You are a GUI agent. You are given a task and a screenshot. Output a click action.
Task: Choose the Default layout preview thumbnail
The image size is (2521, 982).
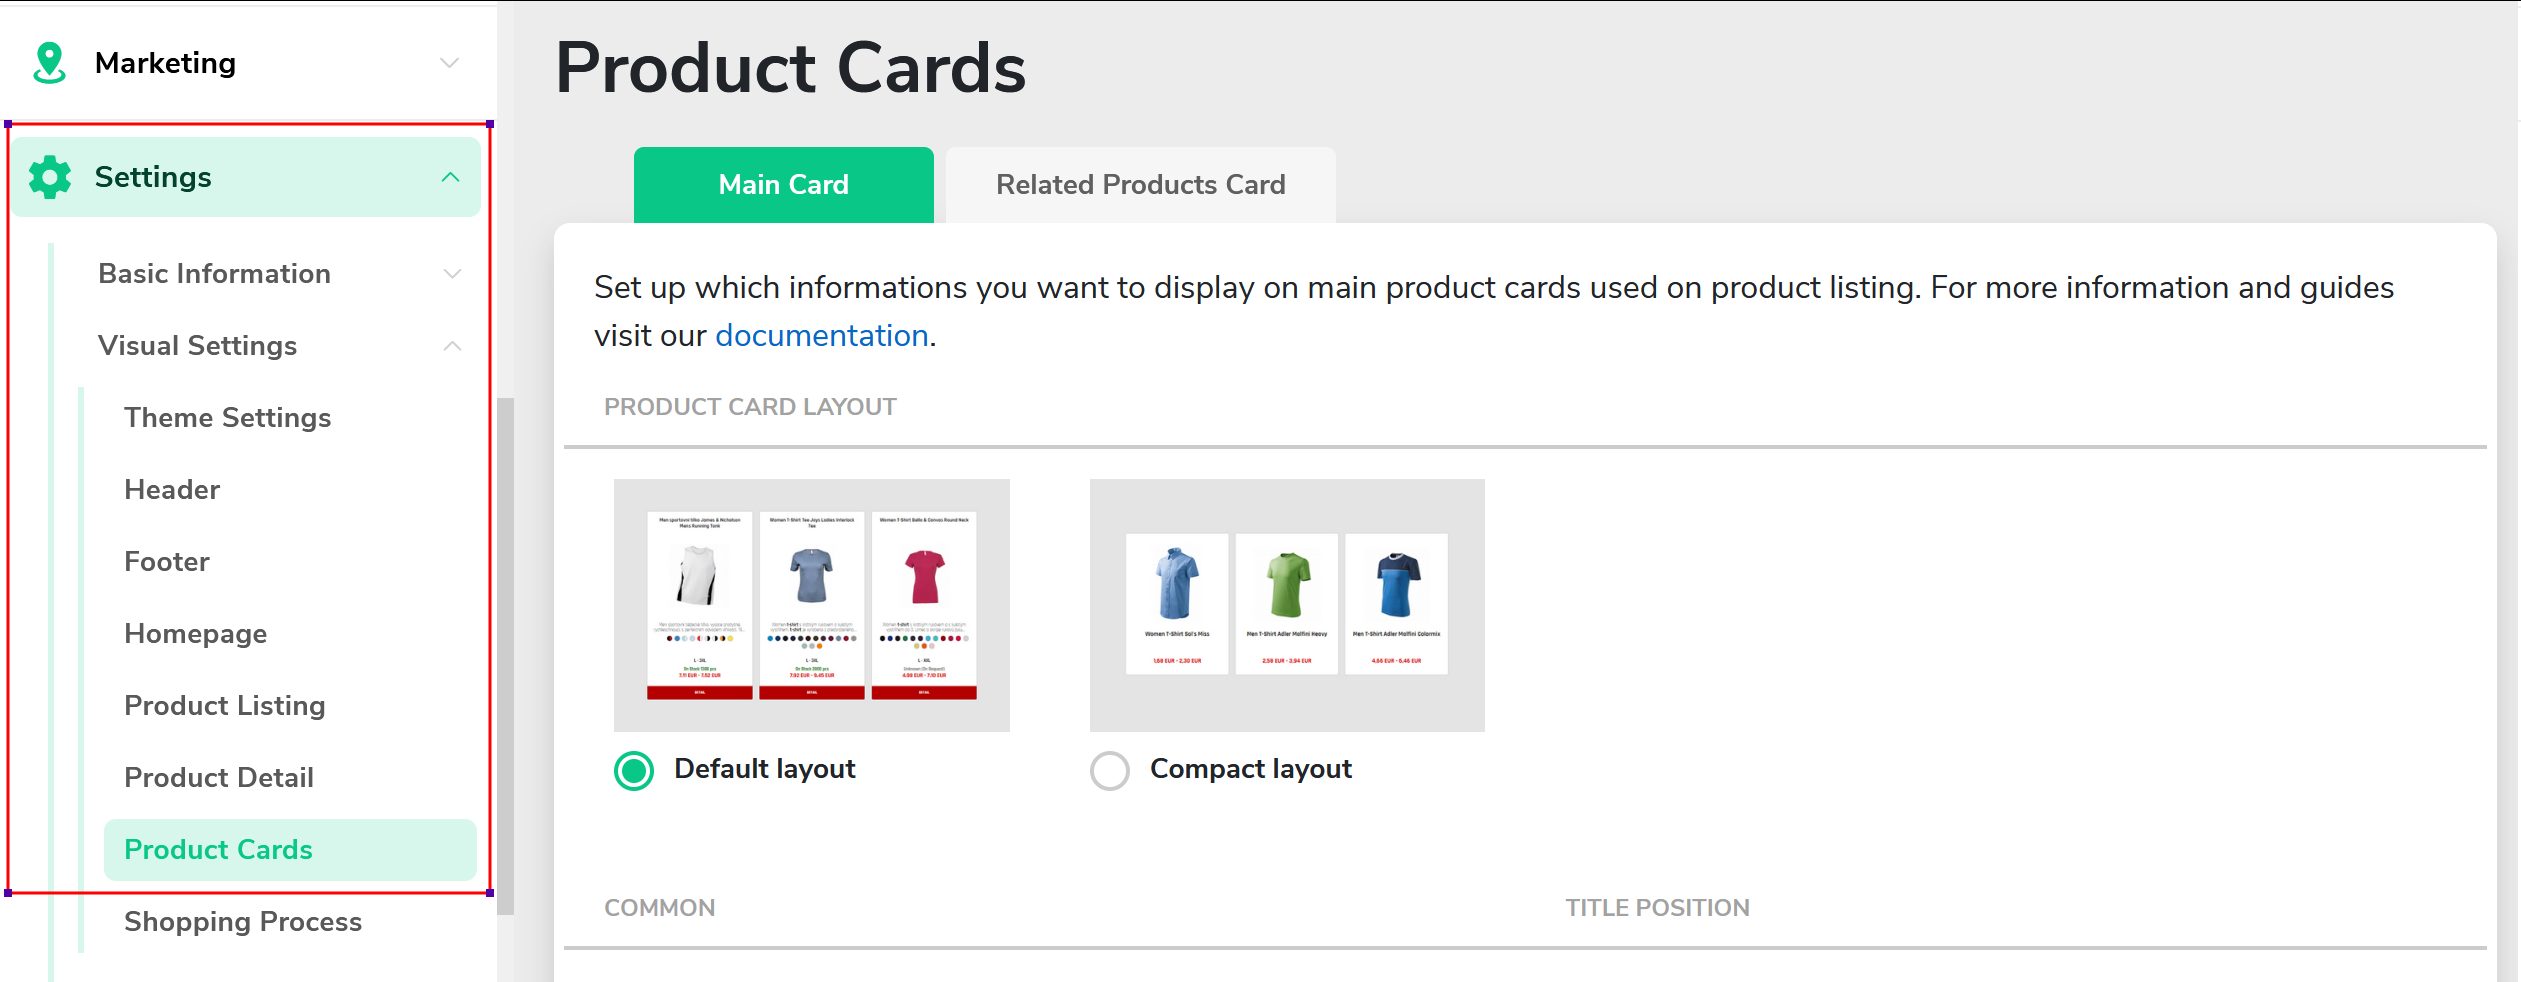pyautogui.click(x=812, y=605)
